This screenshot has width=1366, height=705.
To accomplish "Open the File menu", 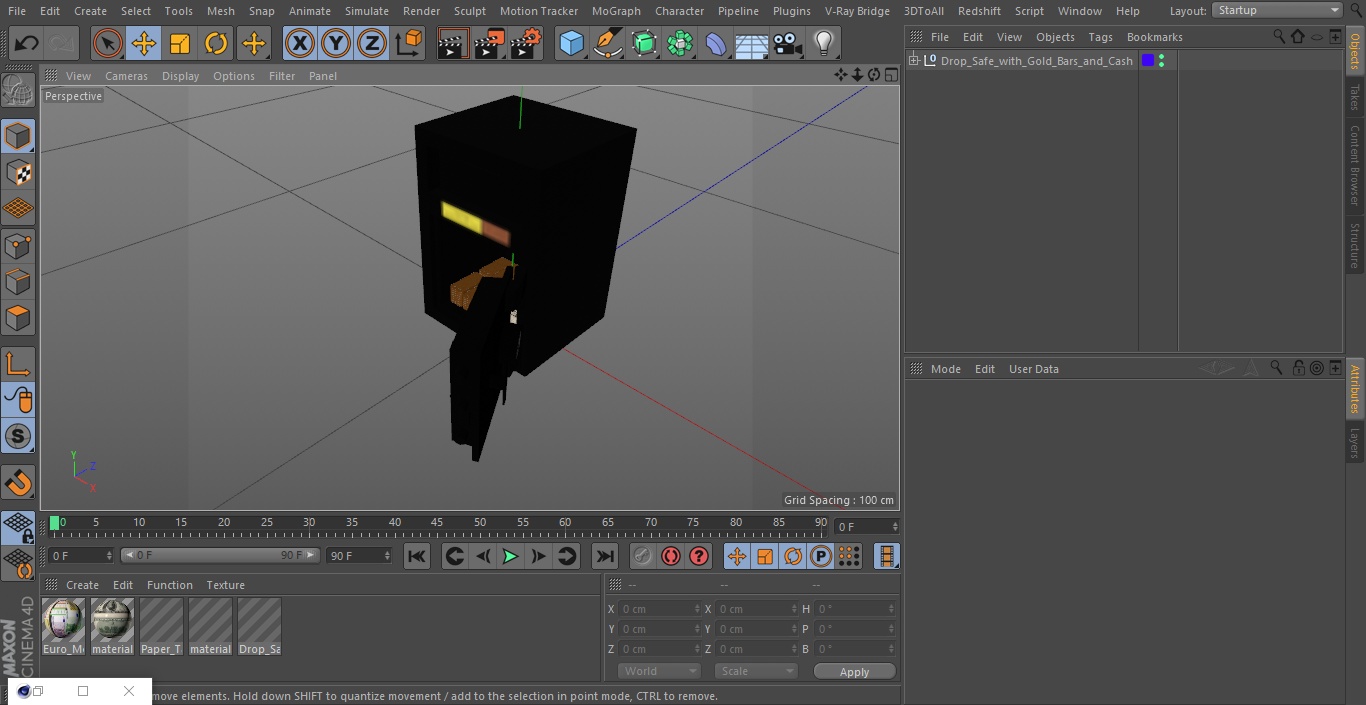I will point(17,11).
